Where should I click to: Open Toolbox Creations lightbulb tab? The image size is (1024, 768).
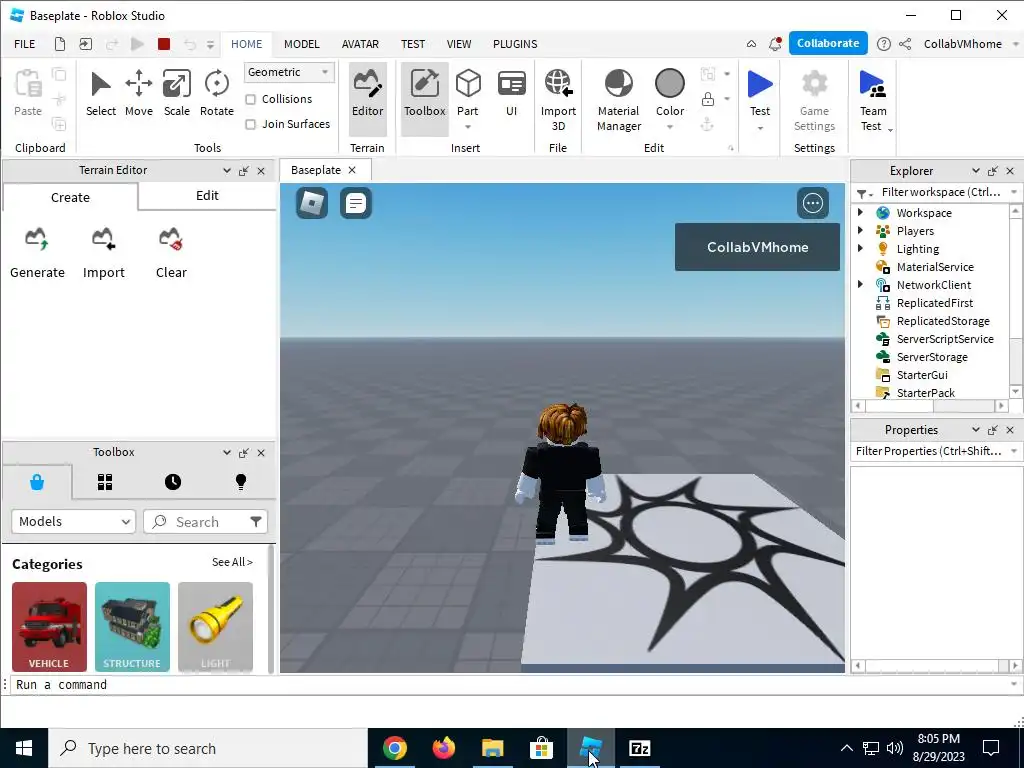tap(240, 482)
